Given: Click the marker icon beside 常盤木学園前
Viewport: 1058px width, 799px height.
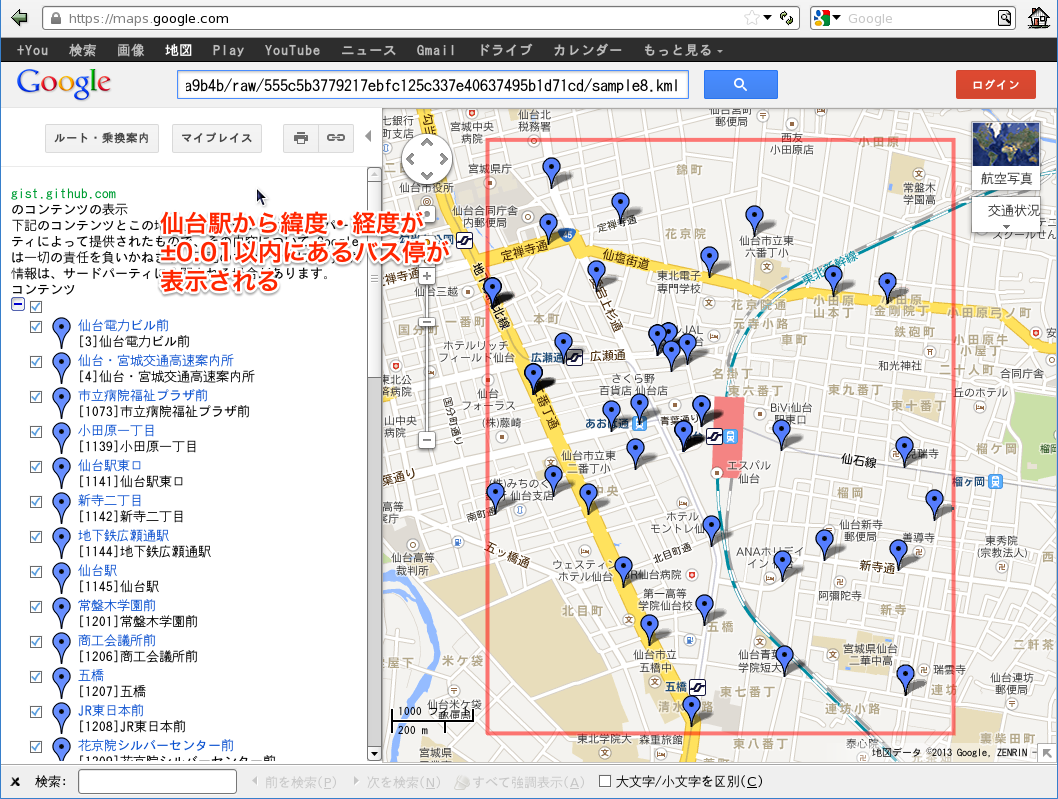Looking at the screenshot, I should click(x=61, y=614).
